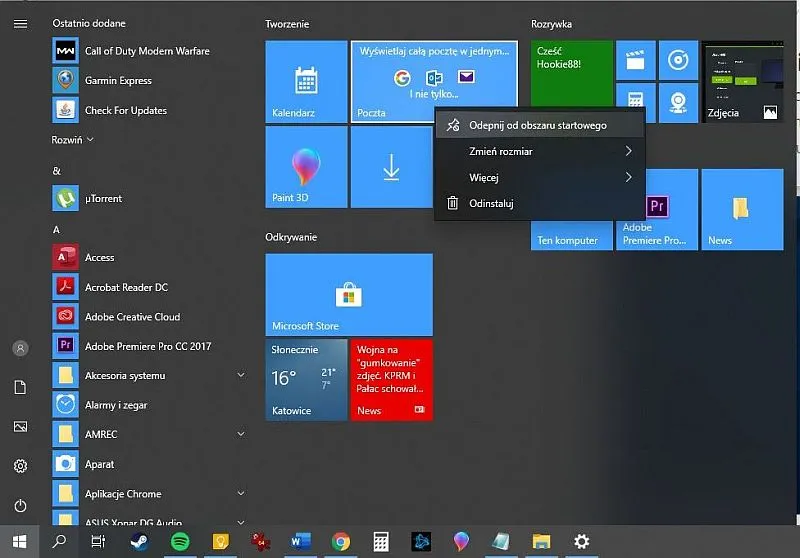Screen dimensions: 800x558
Task: Open the user account icon in the left rail
Action: (20, 348)
